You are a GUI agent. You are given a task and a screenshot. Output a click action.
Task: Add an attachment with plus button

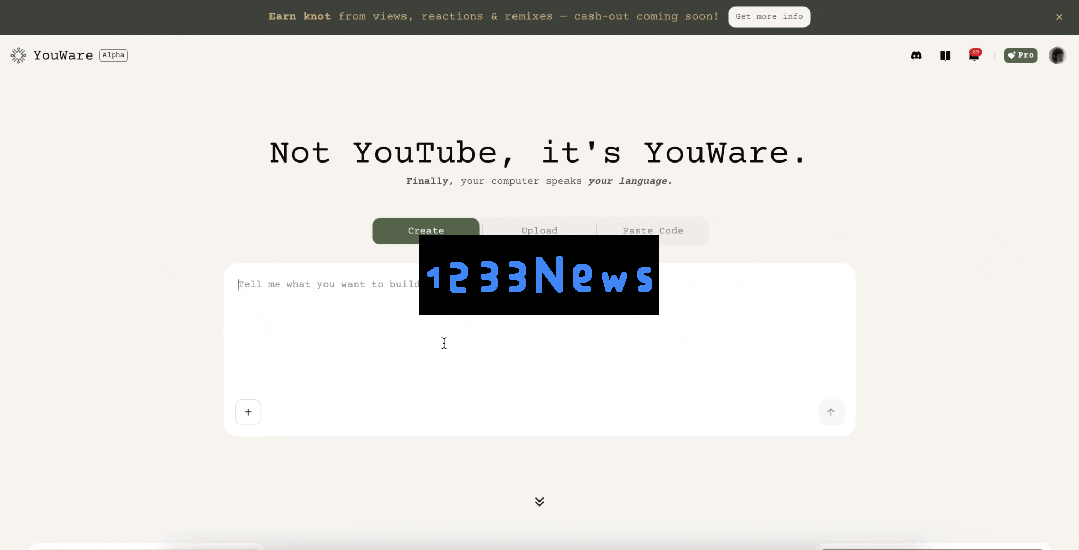pyautogui.click(x=248, y=412)
